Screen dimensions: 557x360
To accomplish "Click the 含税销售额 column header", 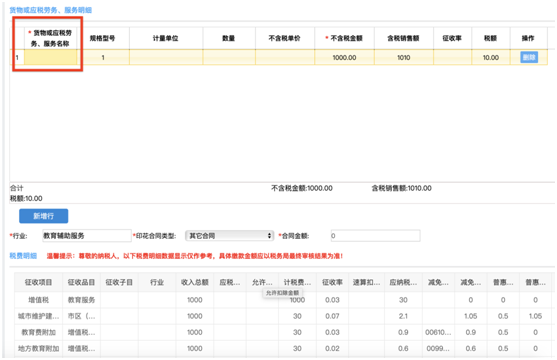I will [x=404, y=38].
